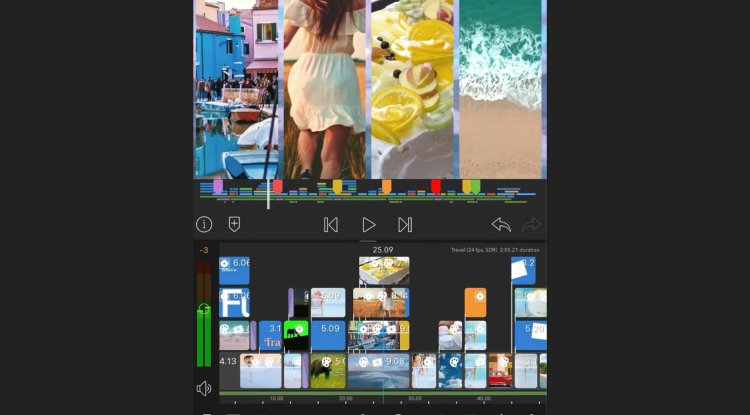Select the solid blue title clip labeled 5.09
Viewport: 750px width, 415px height.
[328, 335]
